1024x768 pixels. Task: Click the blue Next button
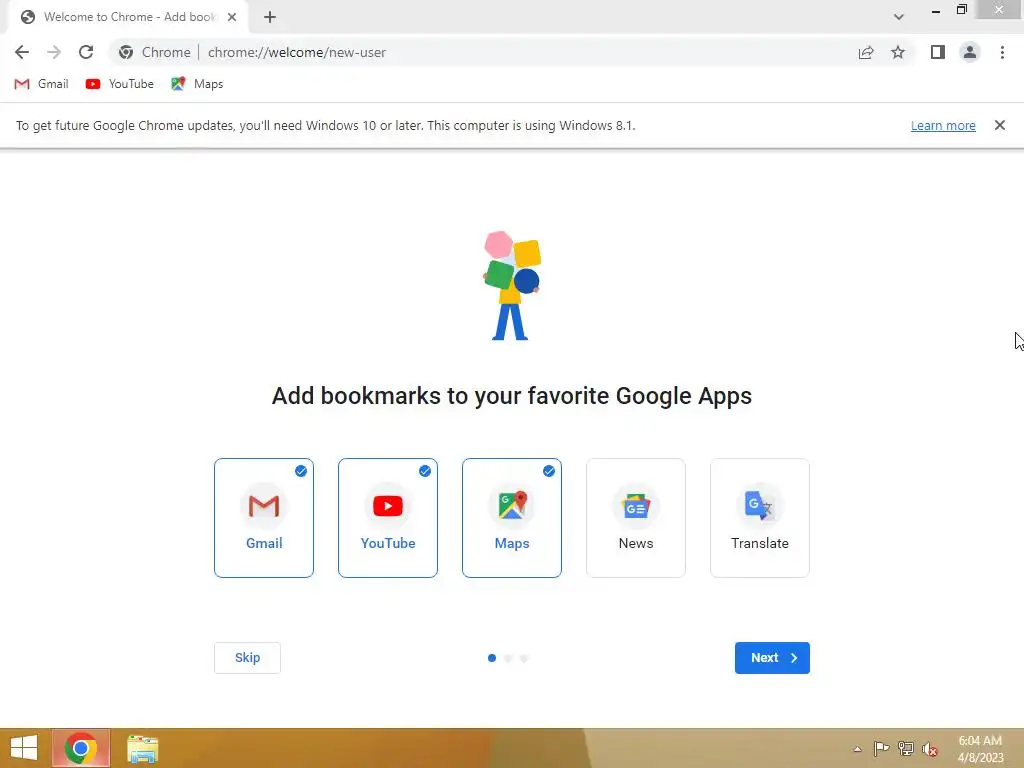(772, 658)
